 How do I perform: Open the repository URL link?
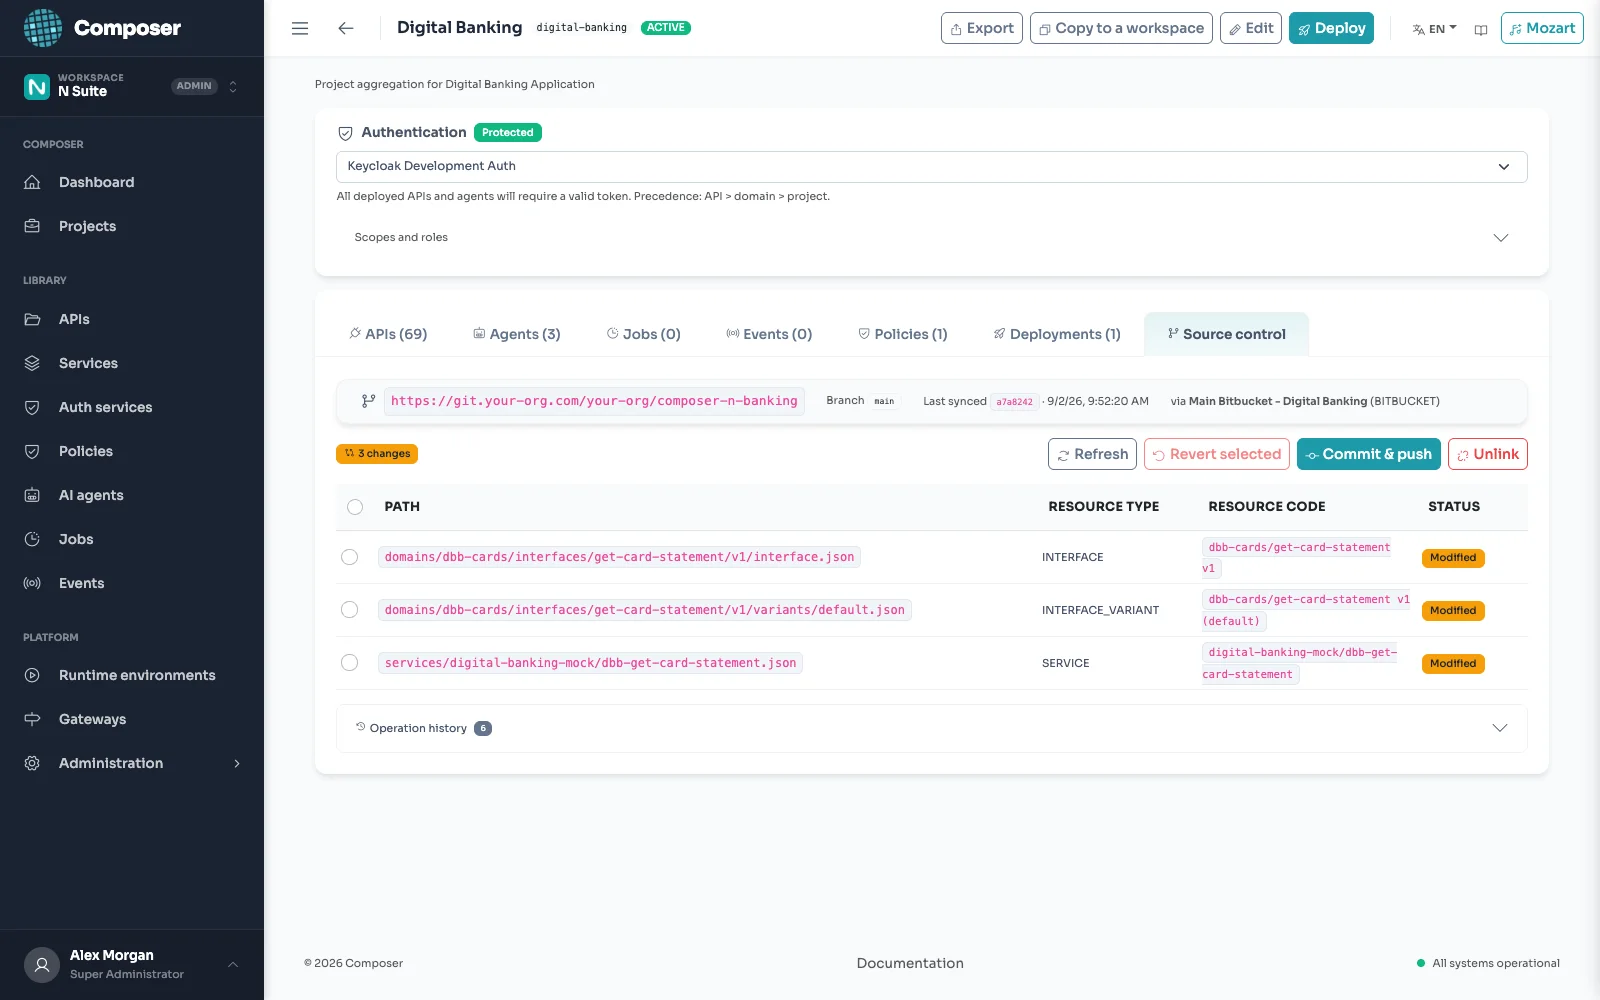[594, 401]
